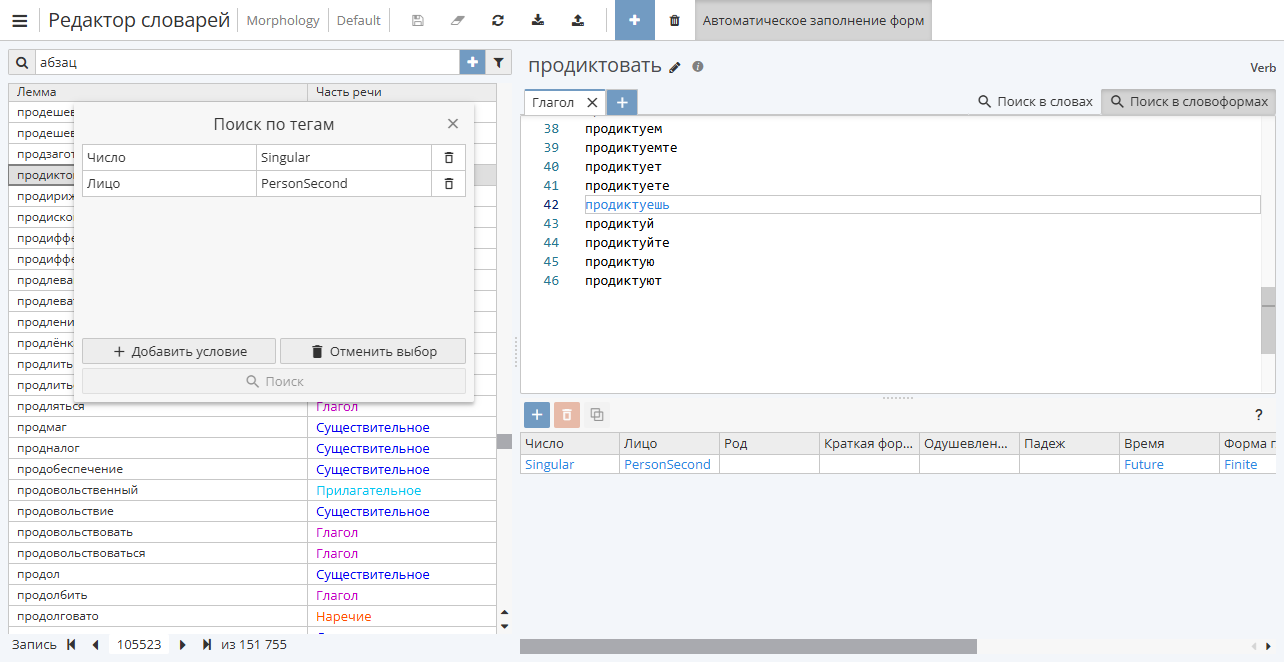
Task: Go to the next record
Action: tap(183, 645)
